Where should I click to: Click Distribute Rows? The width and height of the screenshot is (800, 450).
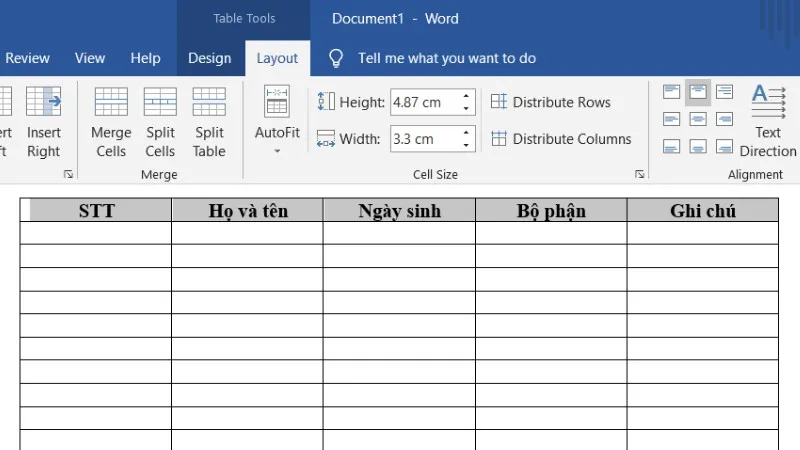pos(551,102)
